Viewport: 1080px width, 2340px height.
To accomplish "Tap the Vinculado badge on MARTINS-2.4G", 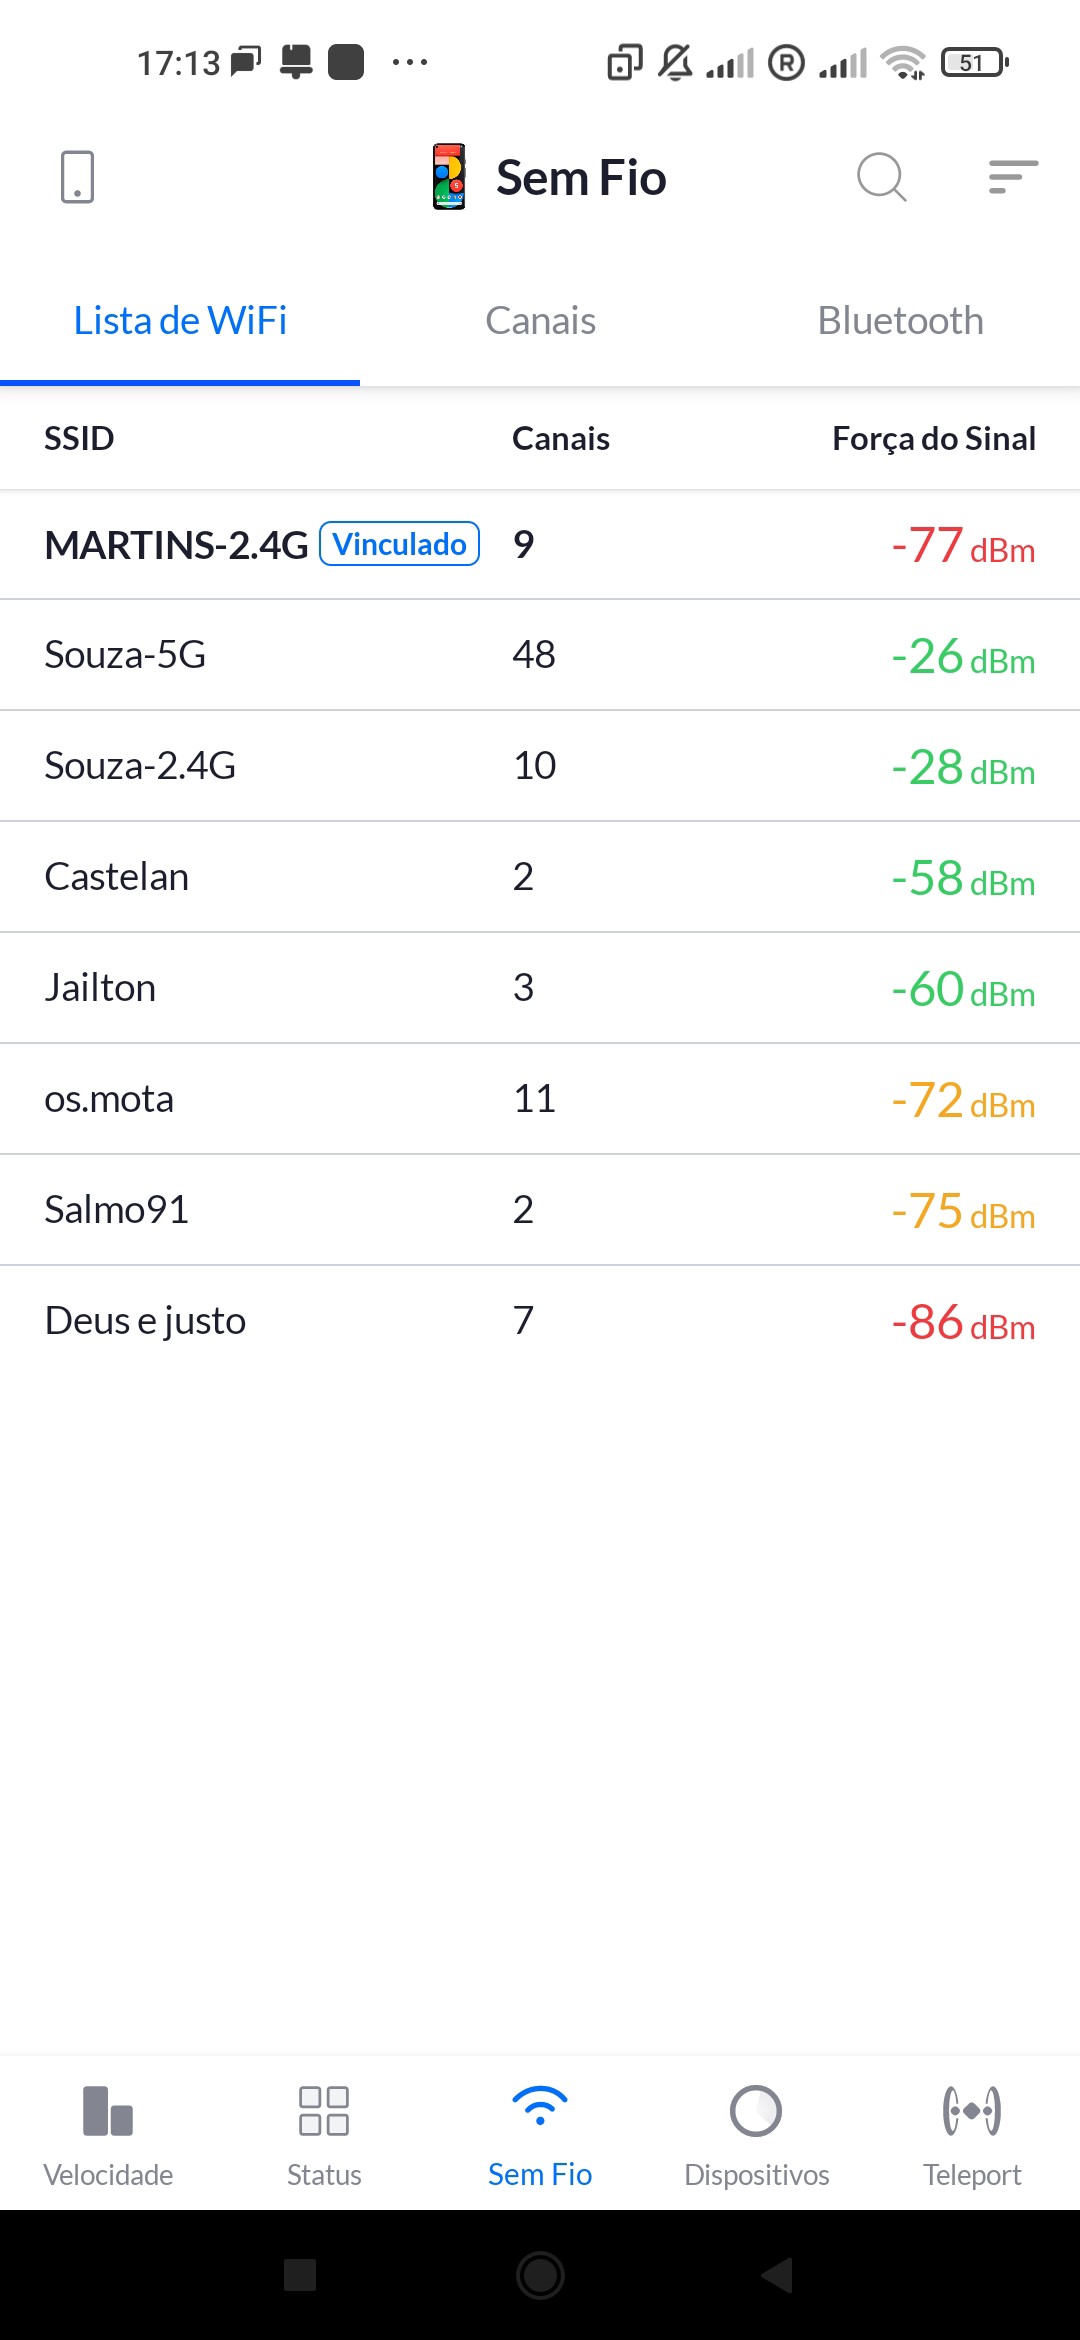I will coord(399,544).
